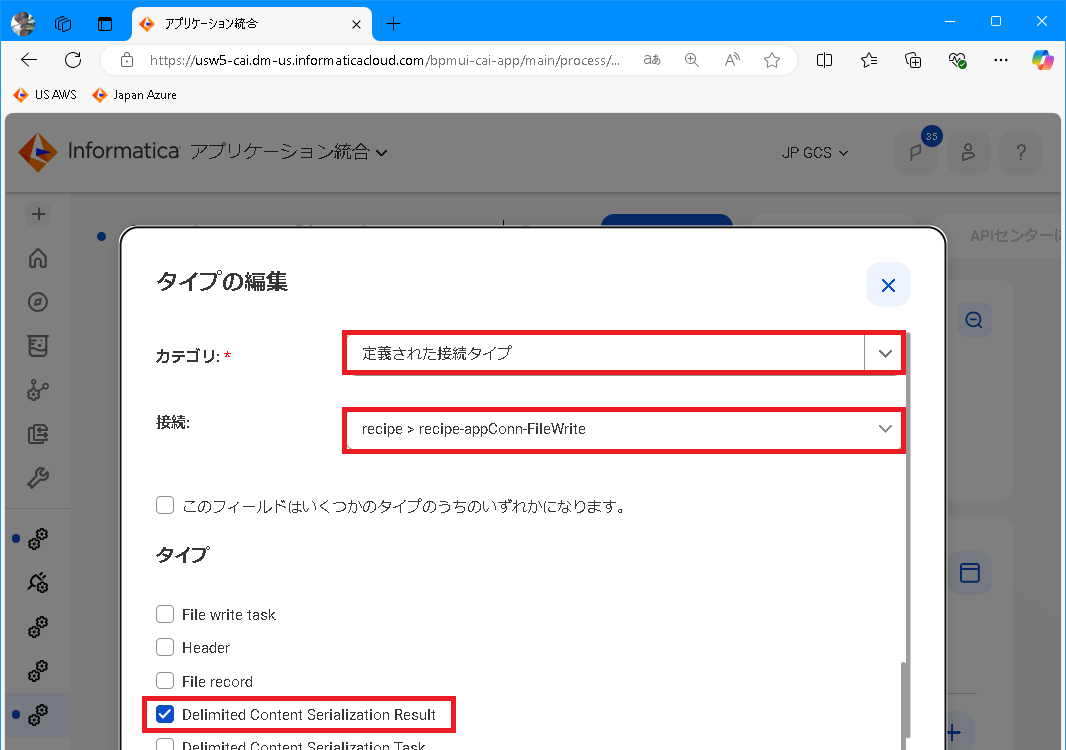Go back in the browser
This screenshot has width=1066, height=750.
pos(29,60)
